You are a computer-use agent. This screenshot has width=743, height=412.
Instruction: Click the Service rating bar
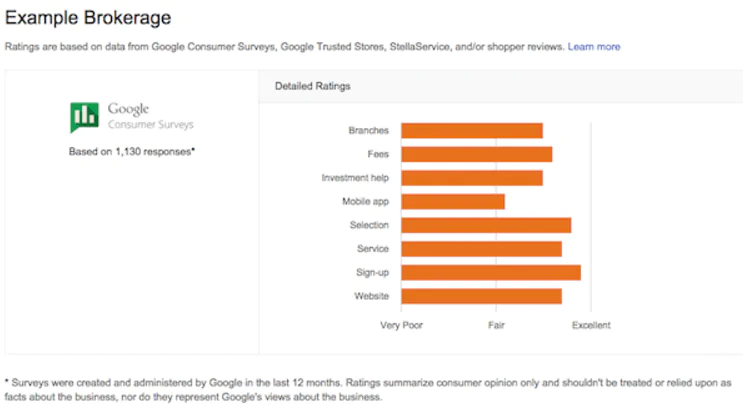click(481, 249)
